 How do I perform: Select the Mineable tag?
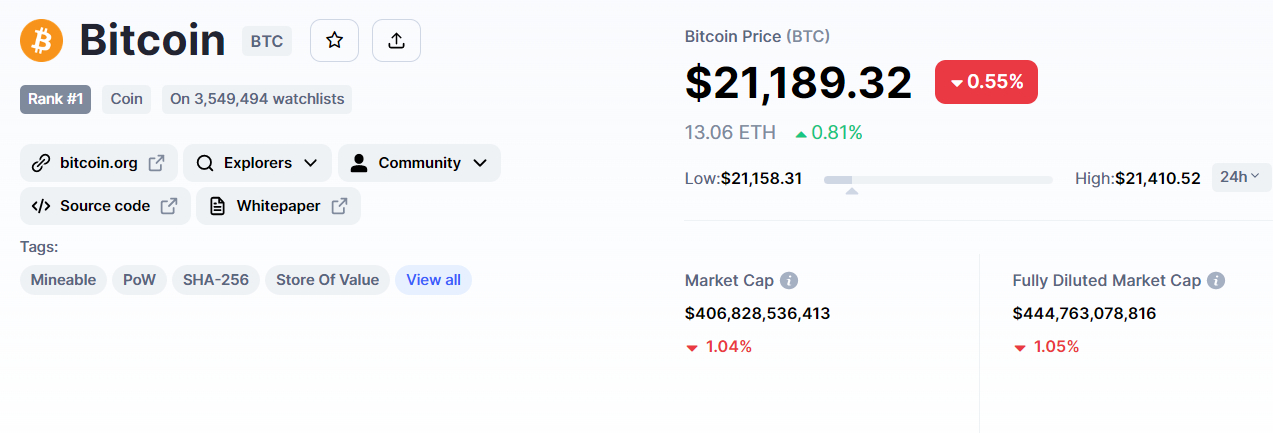63,280
